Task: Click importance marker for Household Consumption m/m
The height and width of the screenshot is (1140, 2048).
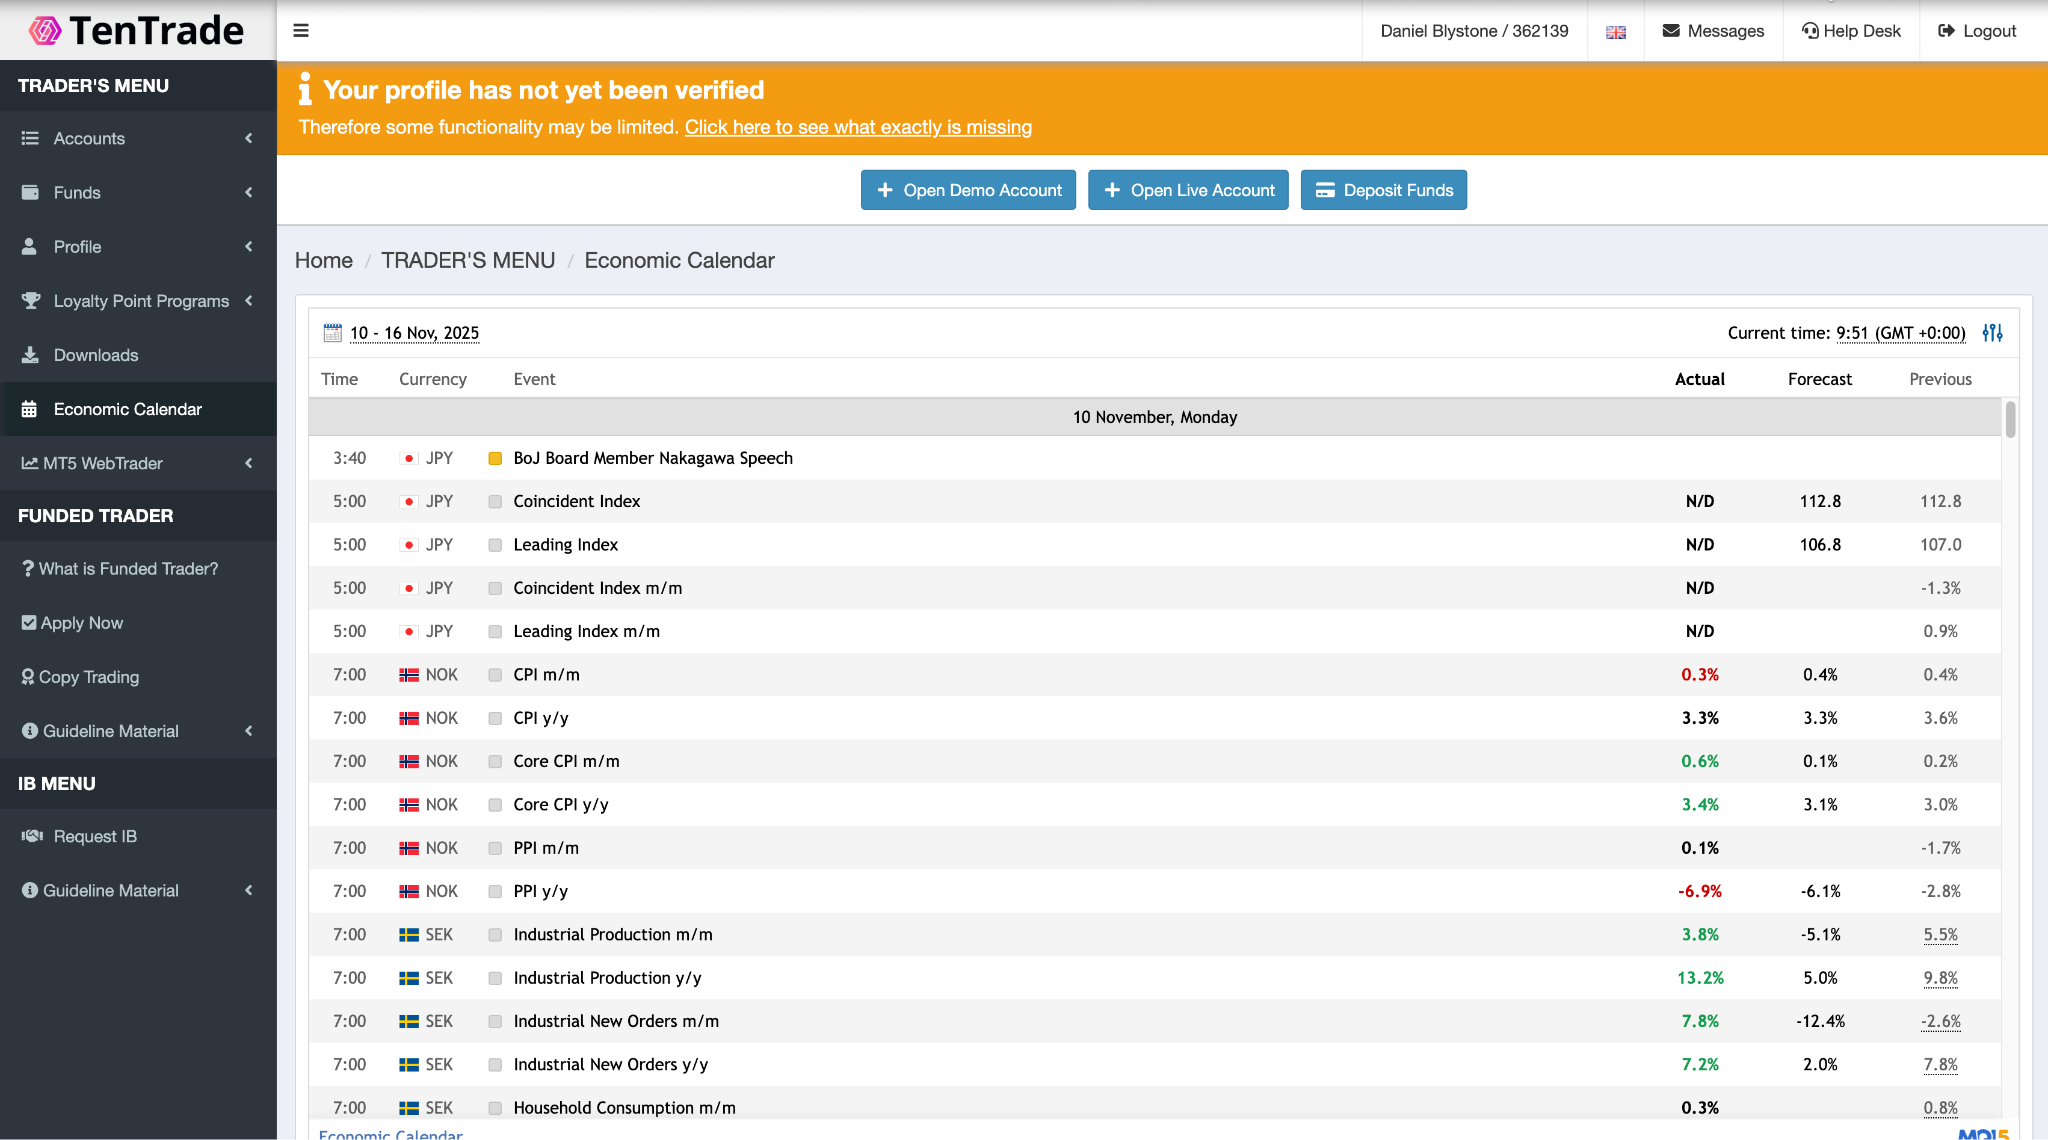Action: coord(495,1108)
